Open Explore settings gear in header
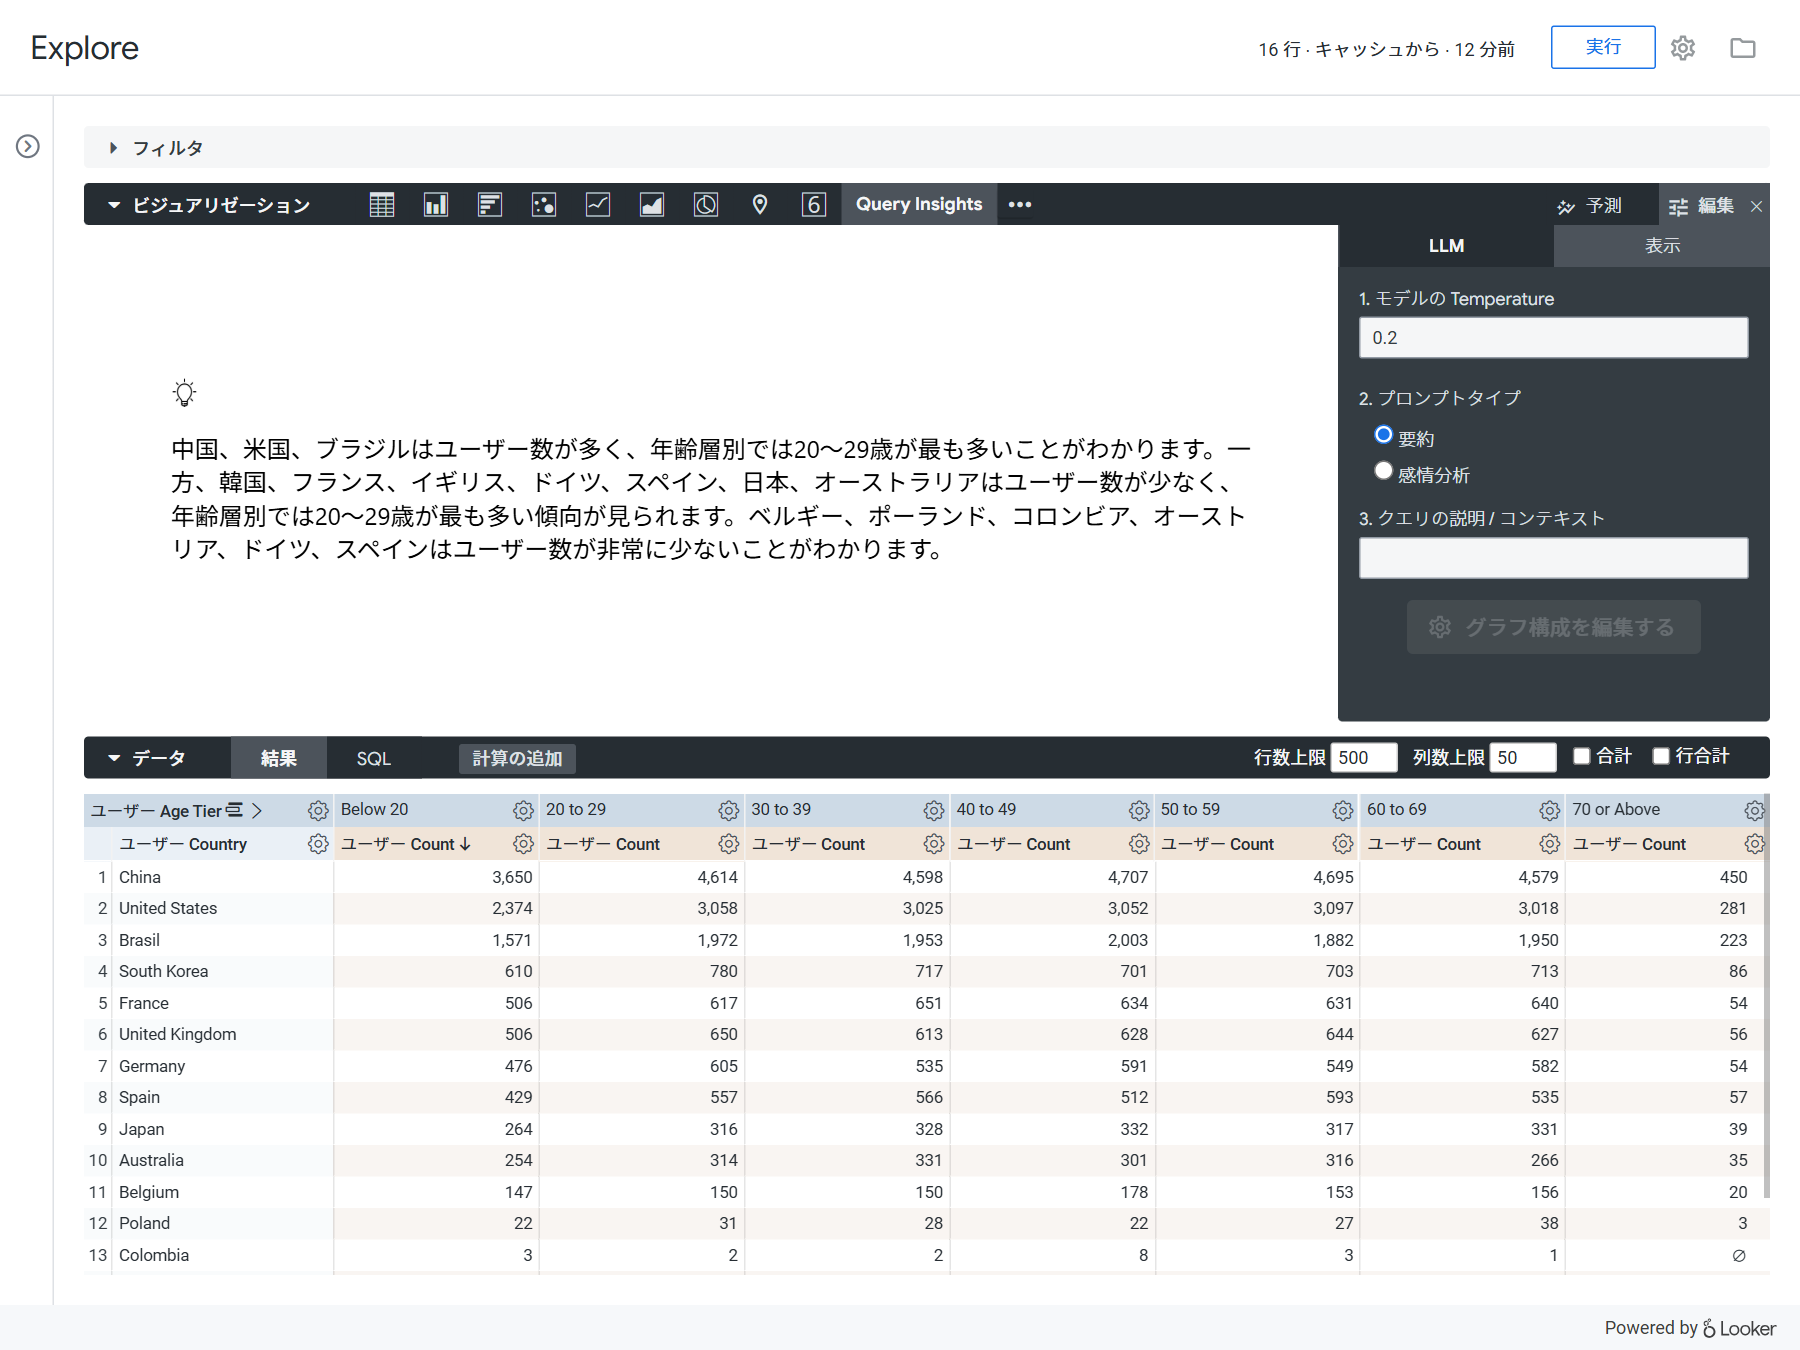The width and height of the screenshot is (1800, 1350). tap(1683, 48)
